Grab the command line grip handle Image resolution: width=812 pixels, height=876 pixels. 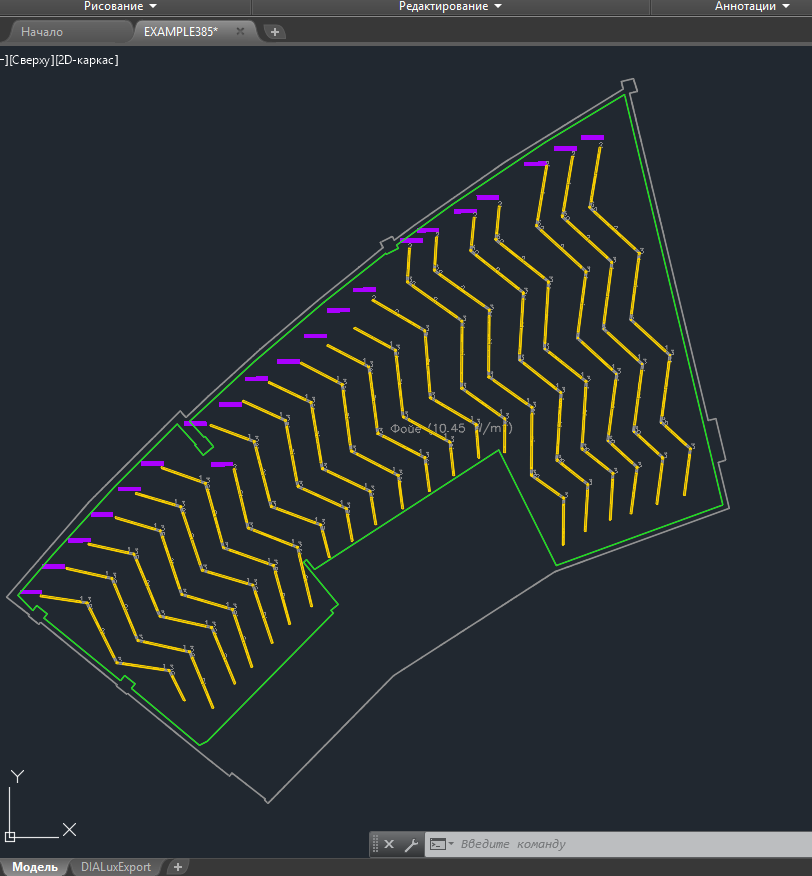376,844
